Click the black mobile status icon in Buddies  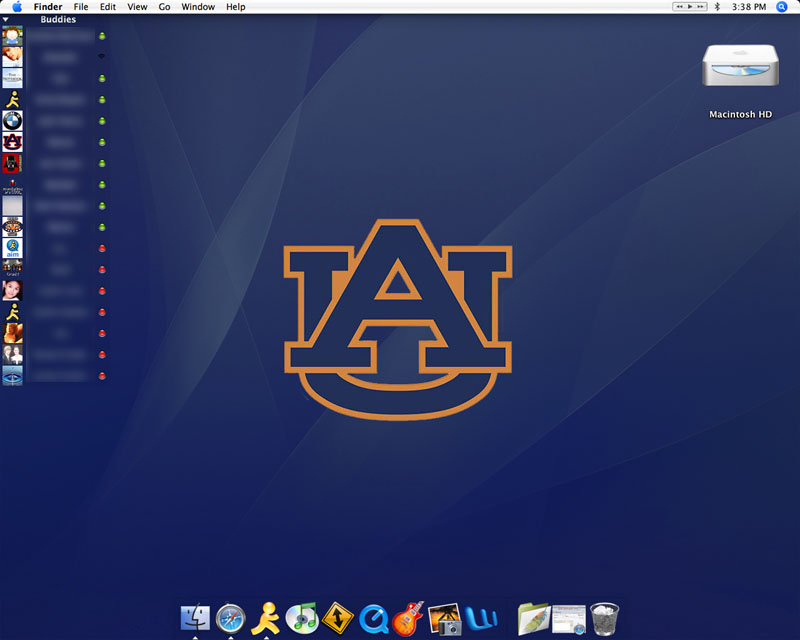pyautogui.click(x=102, y=57)
